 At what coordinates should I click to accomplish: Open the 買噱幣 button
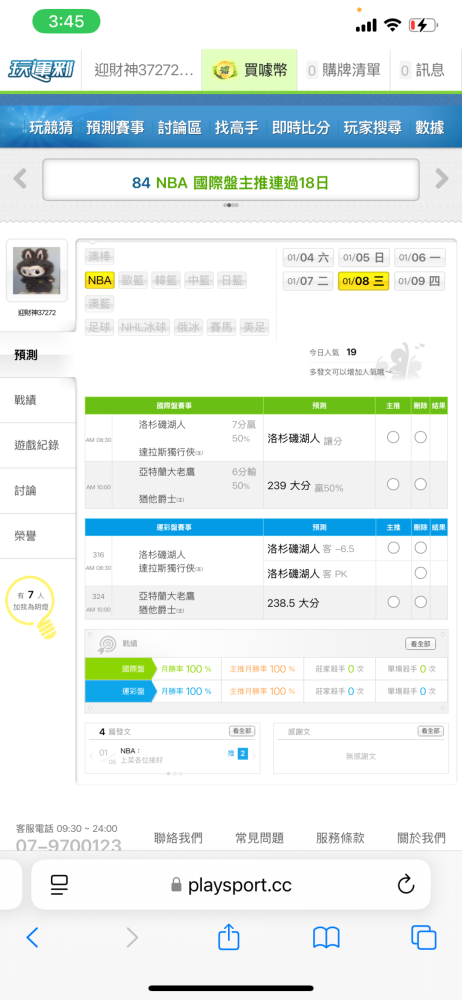[250, 70]
